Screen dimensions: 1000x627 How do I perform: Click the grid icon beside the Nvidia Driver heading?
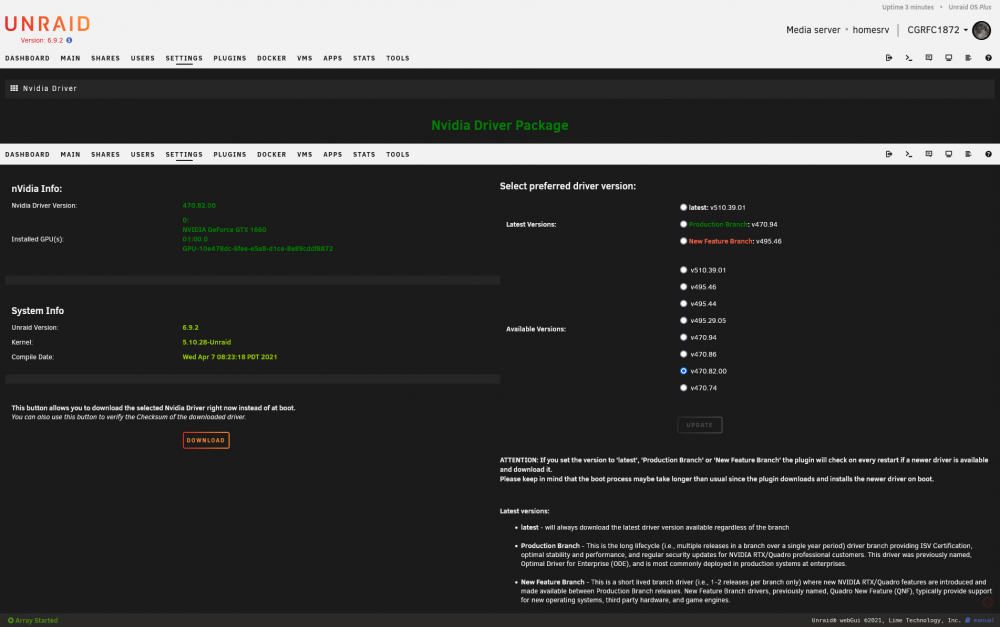click(14, 89)
